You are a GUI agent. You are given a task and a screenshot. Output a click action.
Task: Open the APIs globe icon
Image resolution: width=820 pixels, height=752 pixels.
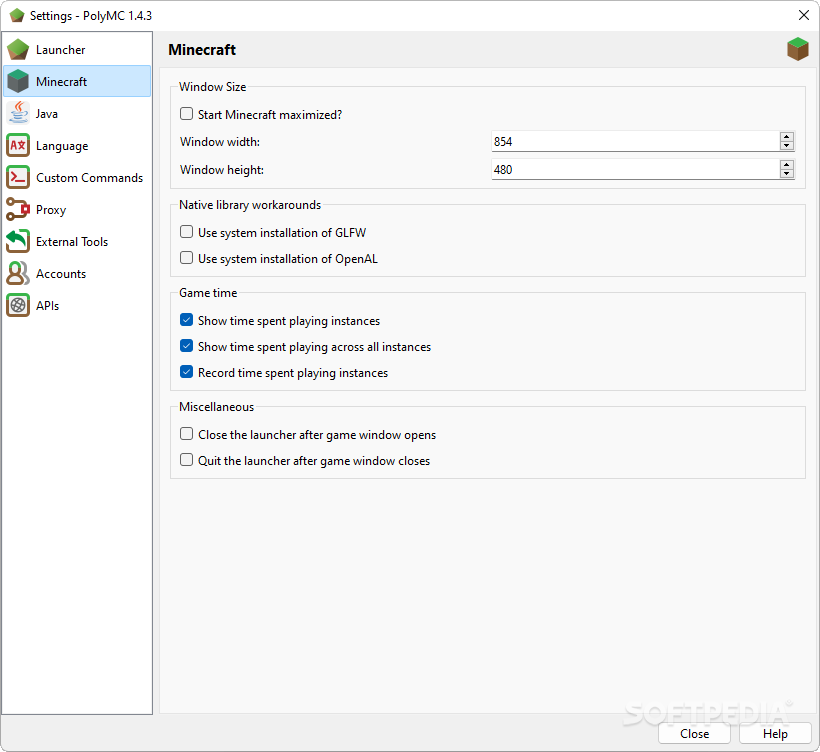coord(18,305)
